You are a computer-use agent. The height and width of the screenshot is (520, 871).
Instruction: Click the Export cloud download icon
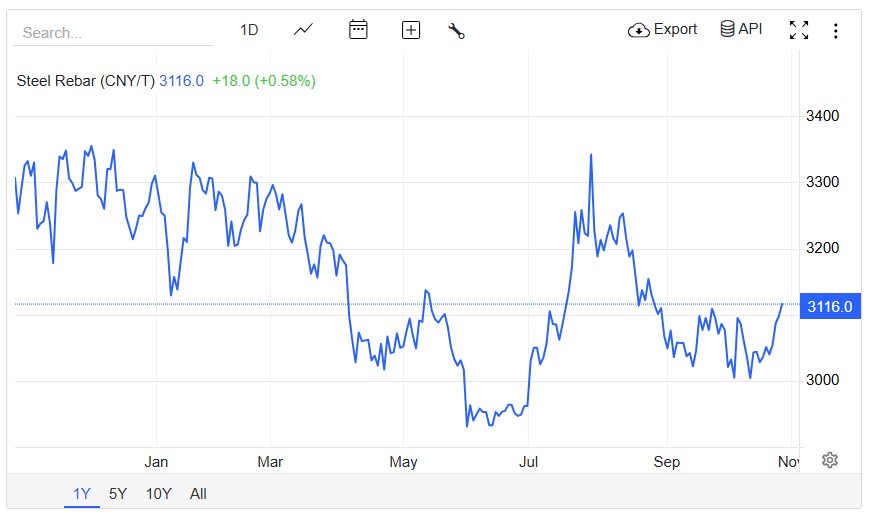click(x=639, y=30)
